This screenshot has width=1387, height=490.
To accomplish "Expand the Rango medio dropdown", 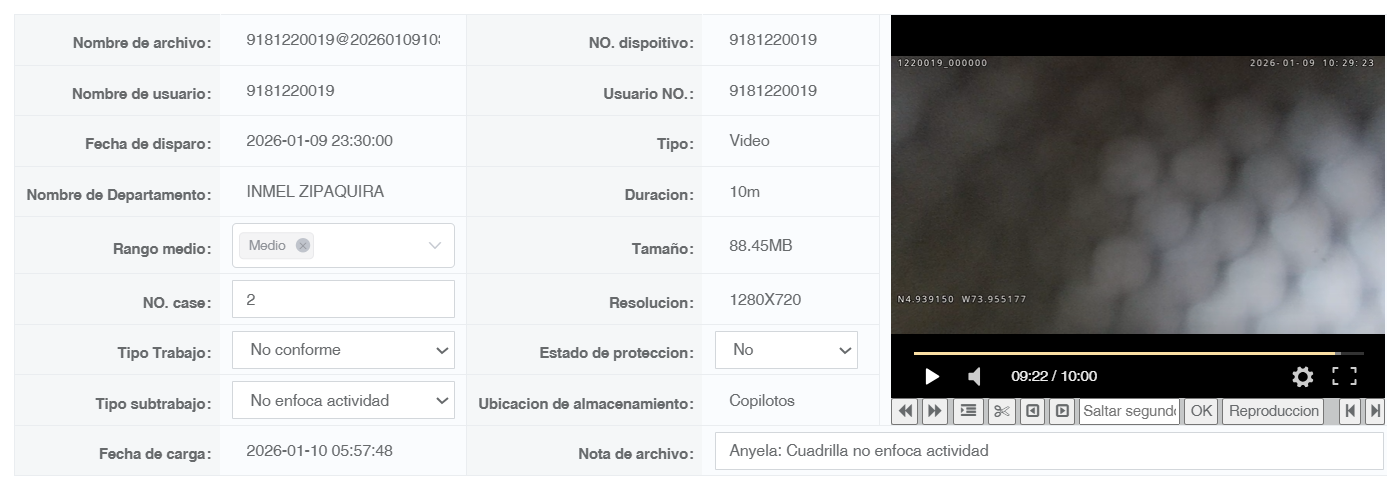I will tap(435, 245).
